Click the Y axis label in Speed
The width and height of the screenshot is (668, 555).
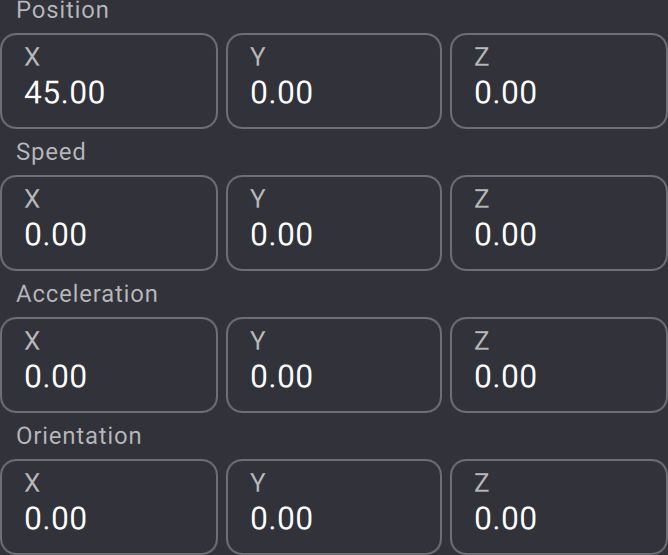[x=257, y=199]
